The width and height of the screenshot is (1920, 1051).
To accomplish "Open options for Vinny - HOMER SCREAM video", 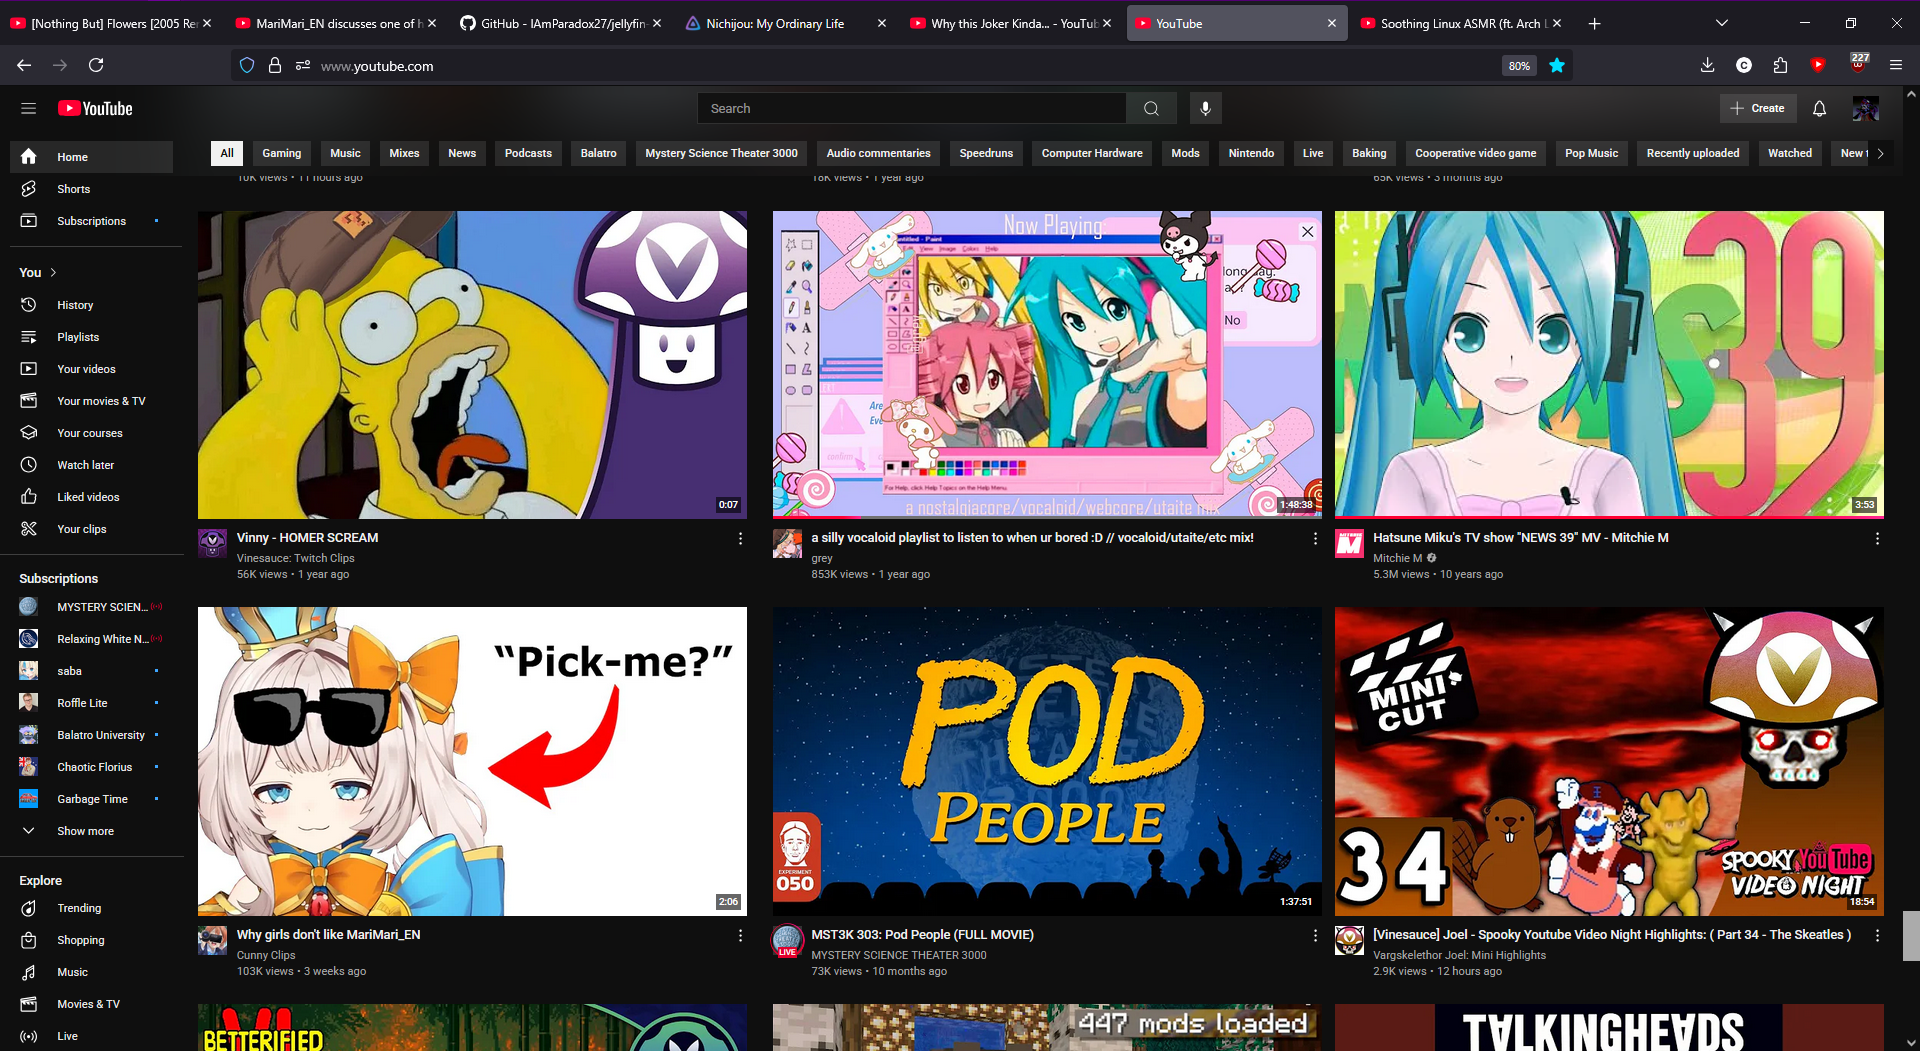I will pyautogui.click(x=740, y=538).
